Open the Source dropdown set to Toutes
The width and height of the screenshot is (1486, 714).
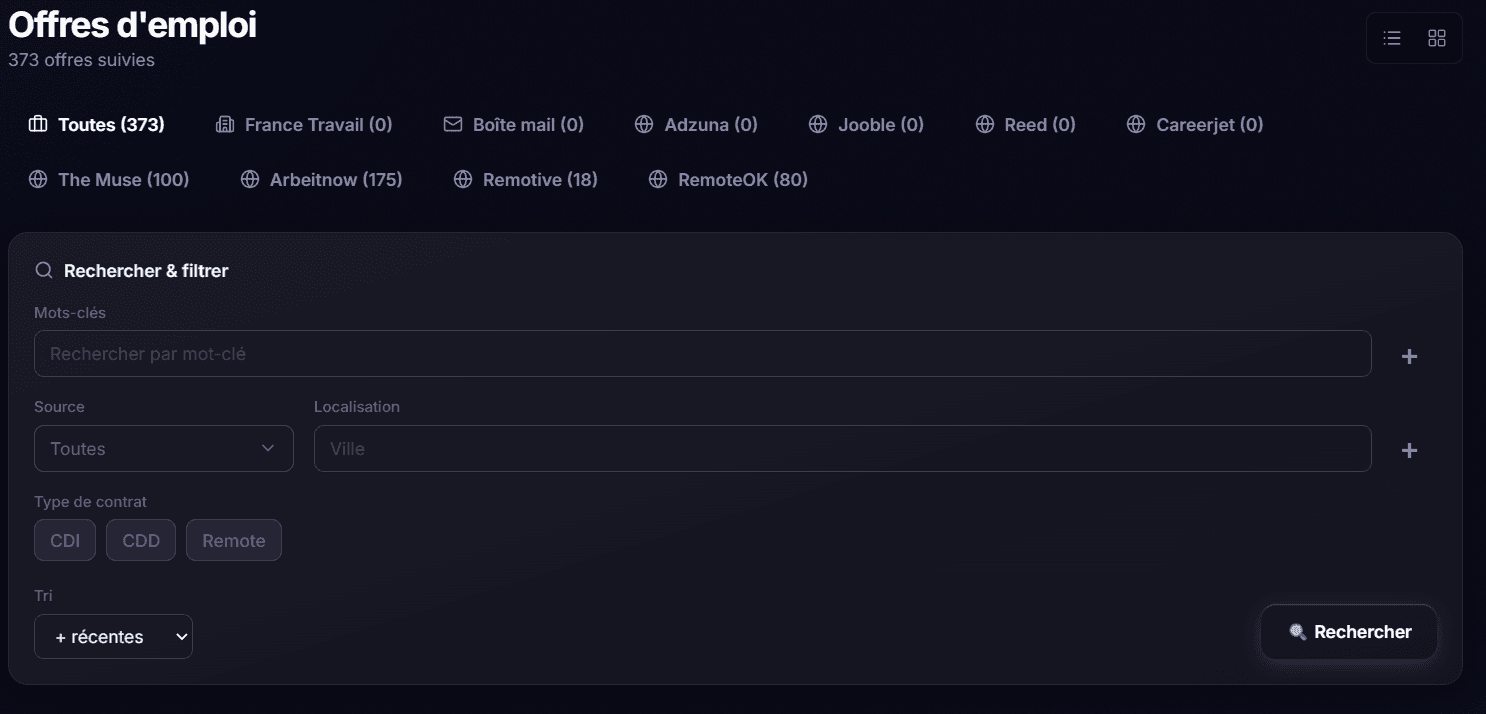(164, 448)
